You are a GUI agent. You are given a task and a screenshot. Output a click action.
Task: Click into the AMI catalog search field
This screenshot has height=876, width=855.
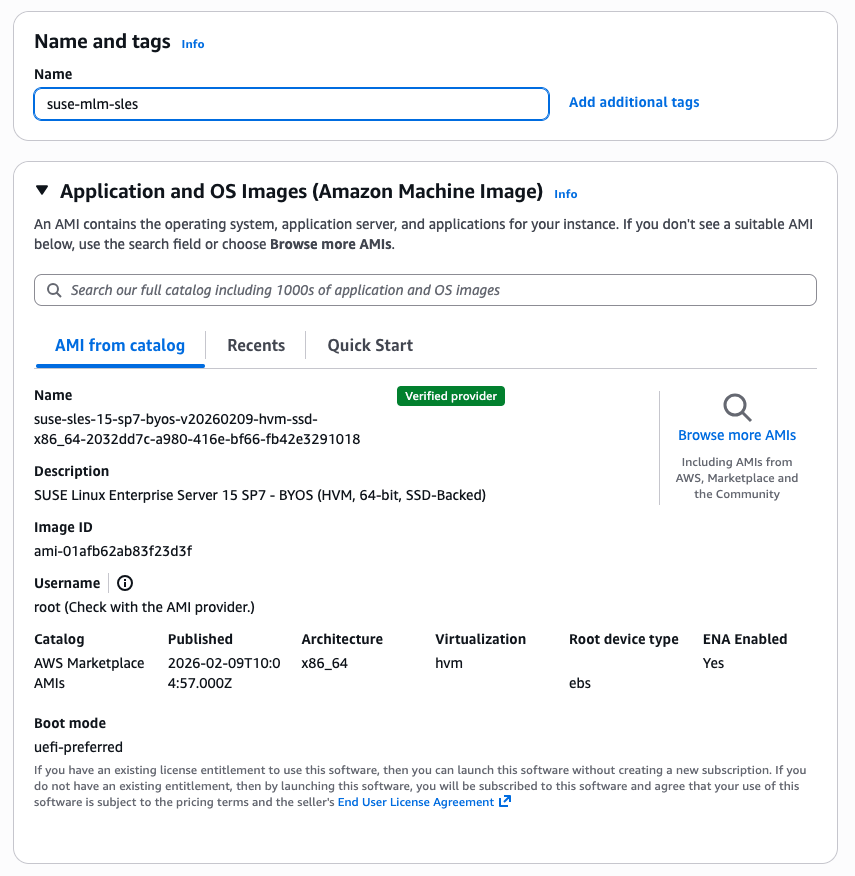coord(430,290)
